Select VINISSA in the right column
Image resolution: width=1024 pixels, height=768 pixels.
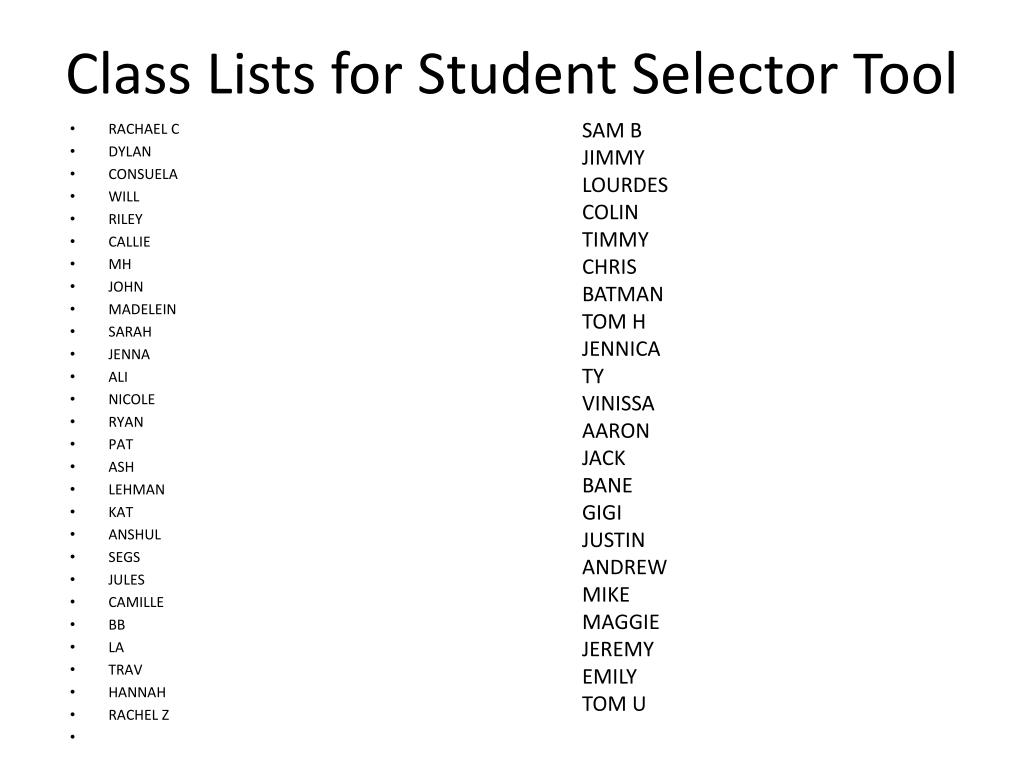click(x=618, y=404)
